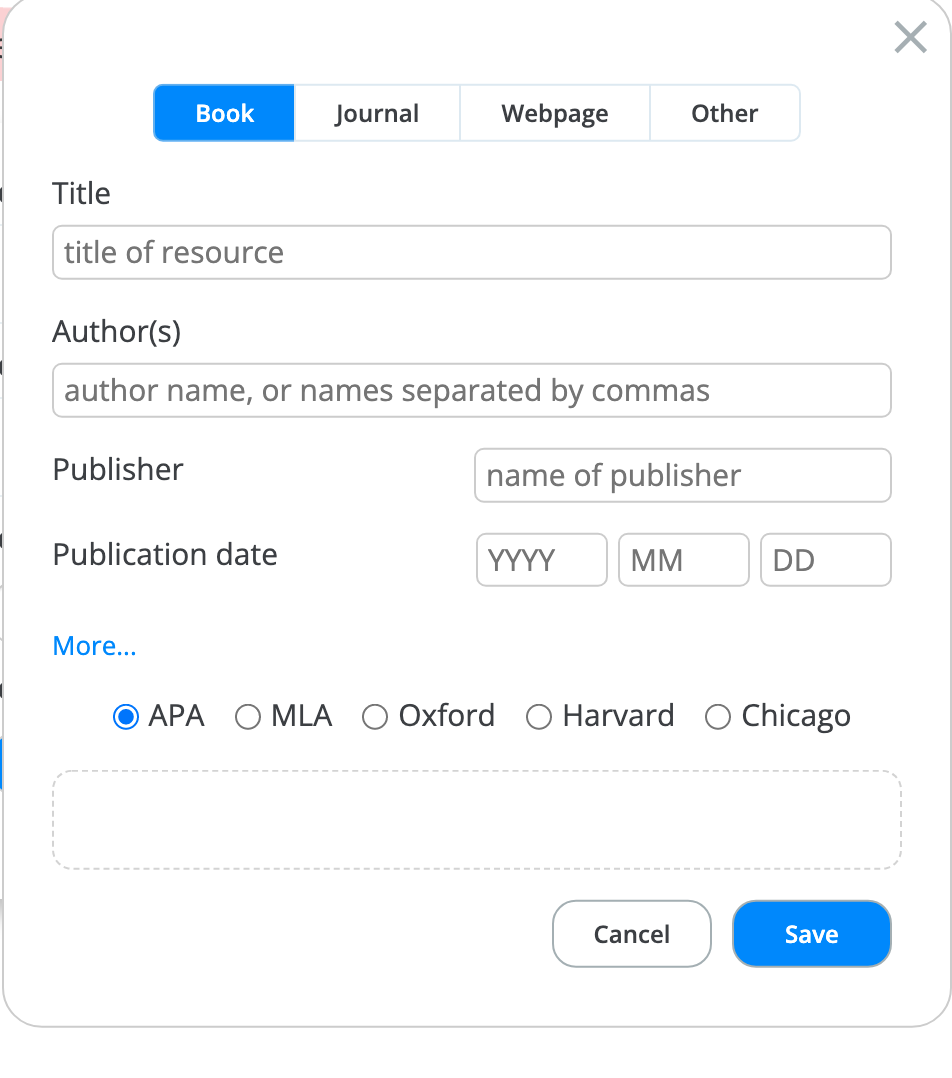Click the YYYY publication year field
This screenshot has width=952, height=1078.
[x=541, y=560]
